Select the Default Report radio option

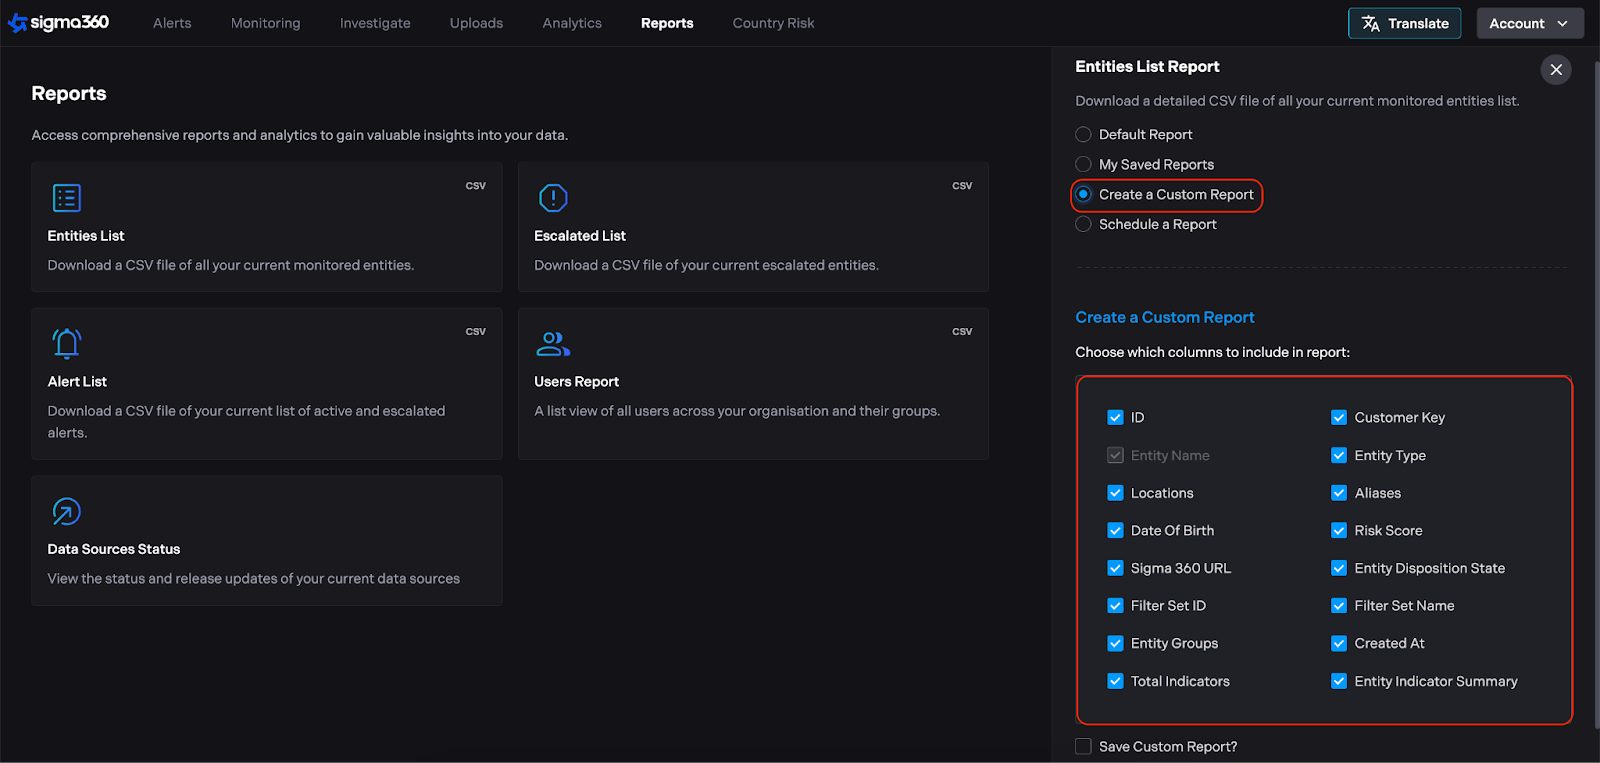coord(1083,135)
